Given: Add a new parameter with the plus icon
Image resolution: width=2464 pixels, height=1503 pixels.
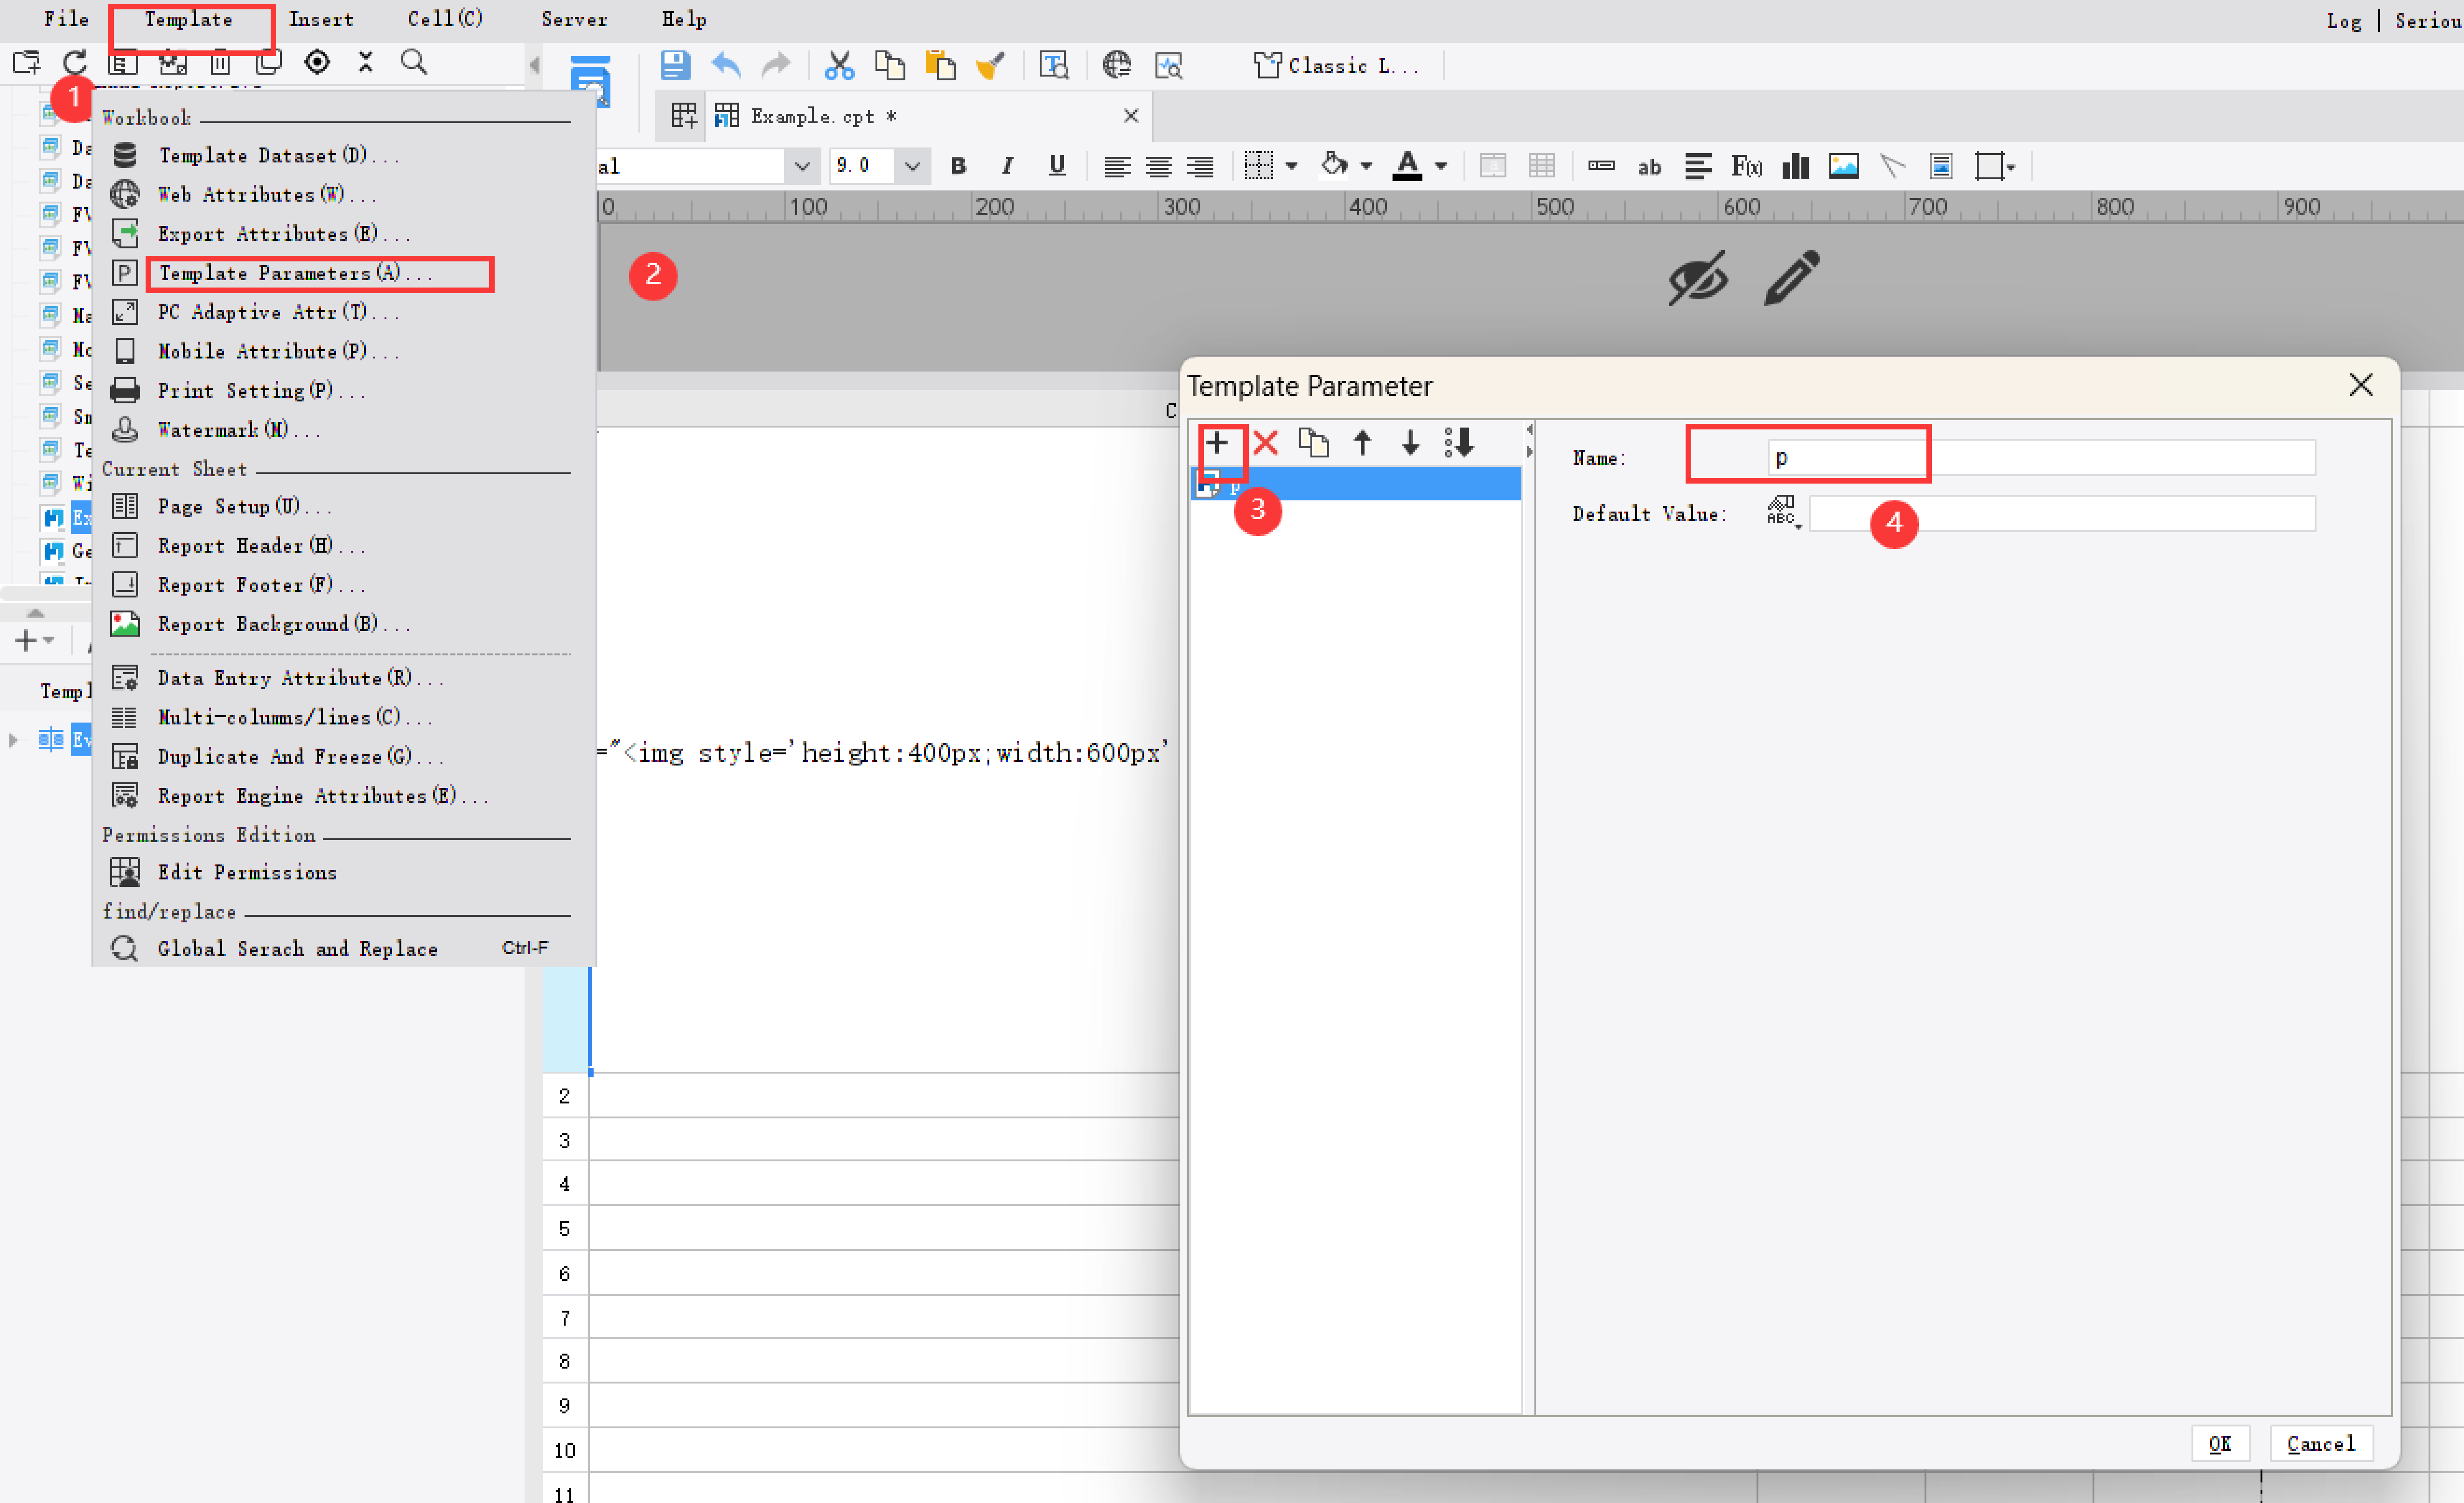Looking at the screenshot, I should point(1220,443).
